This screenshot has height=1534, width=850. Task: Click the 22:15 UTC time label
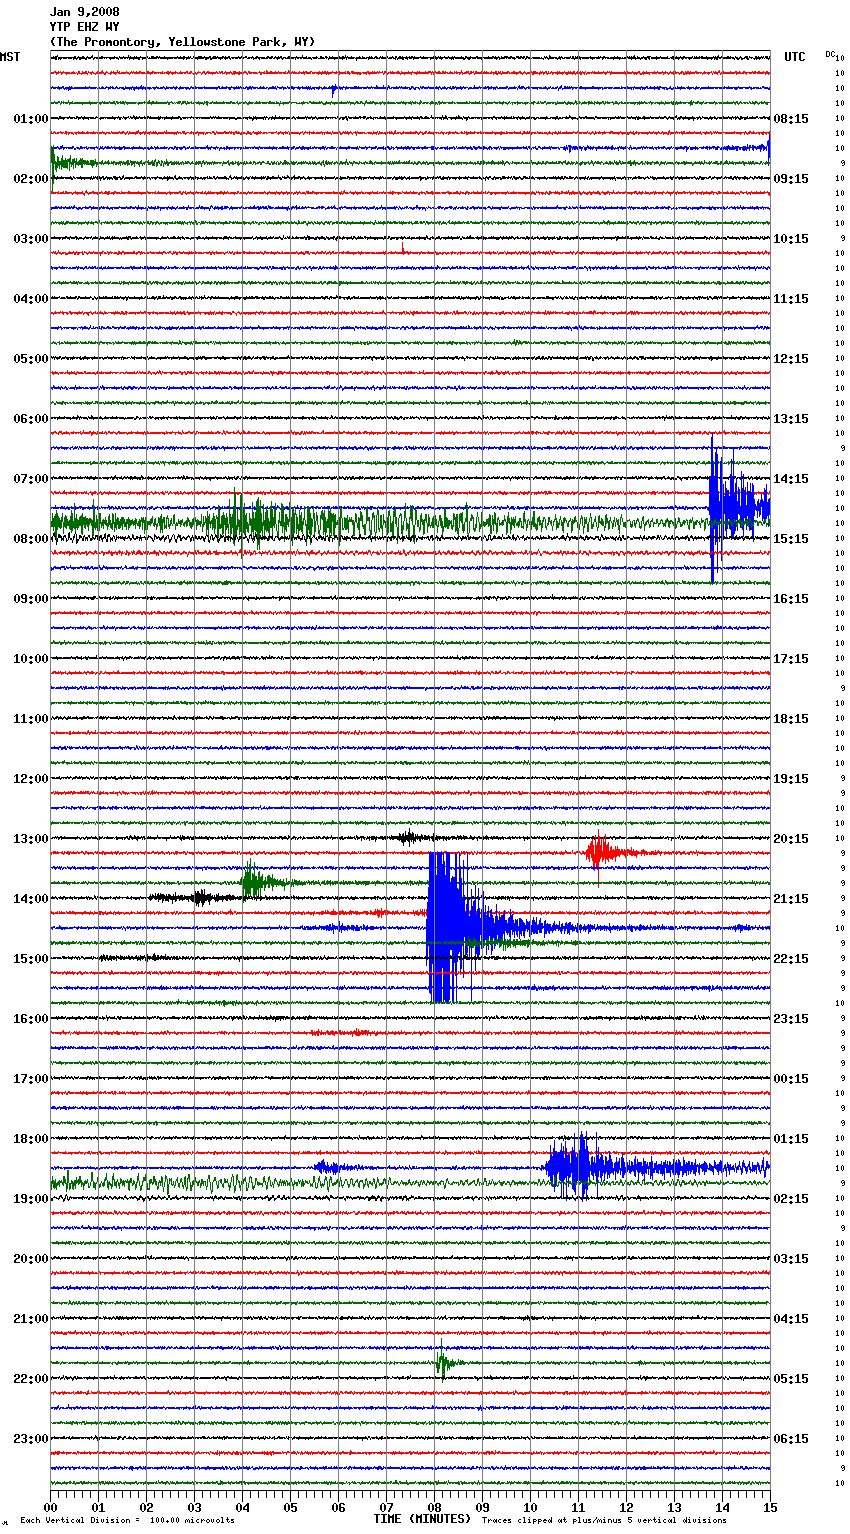[791, 959]
